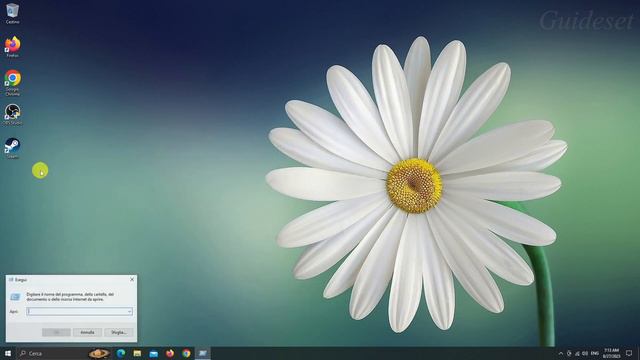Open the notification center icon

(629, 353)
